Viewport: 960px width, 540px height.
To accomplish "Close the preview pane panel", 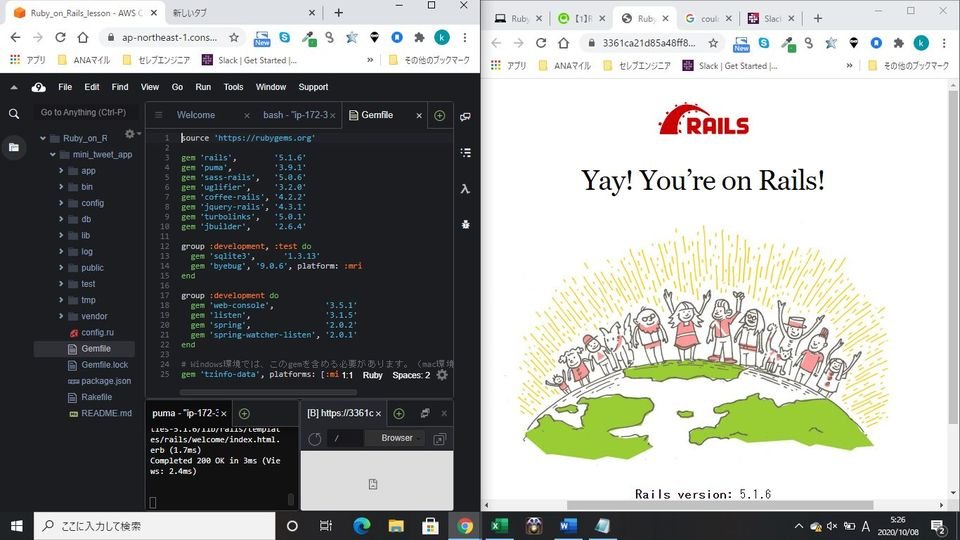I will (444, 413).
